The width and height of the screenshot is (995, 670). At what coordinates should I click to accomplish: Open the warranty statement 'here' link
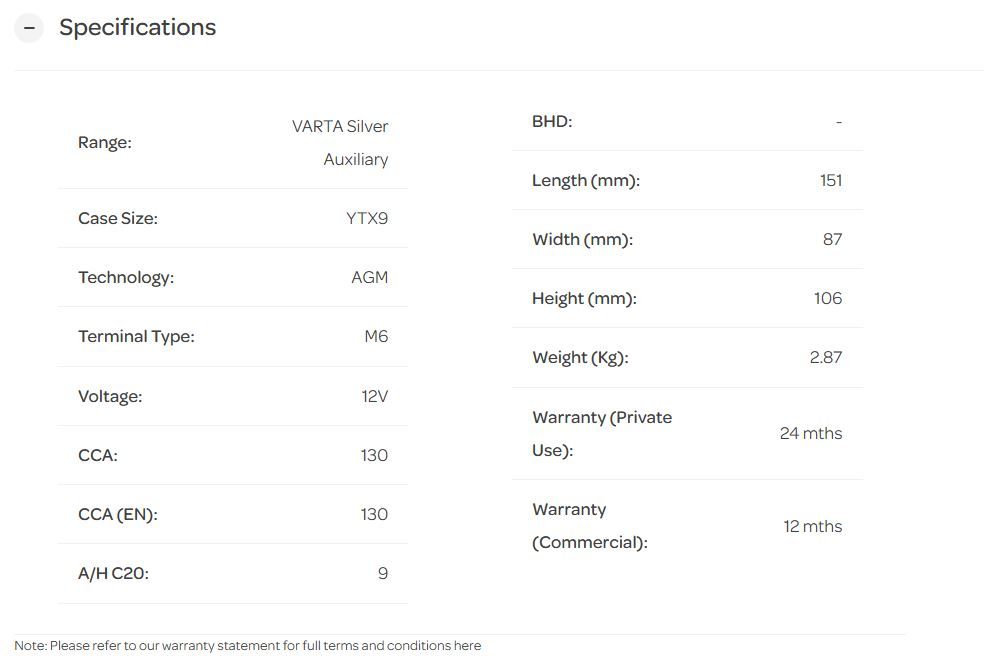pyautogui.click(x=467, y=646)
